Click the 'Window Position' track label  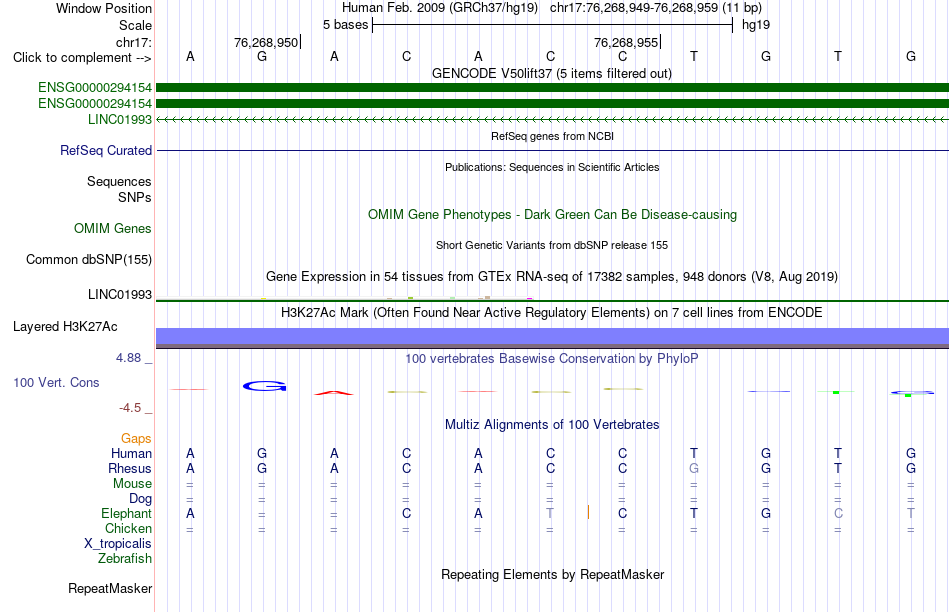click(x=104, y=8)
